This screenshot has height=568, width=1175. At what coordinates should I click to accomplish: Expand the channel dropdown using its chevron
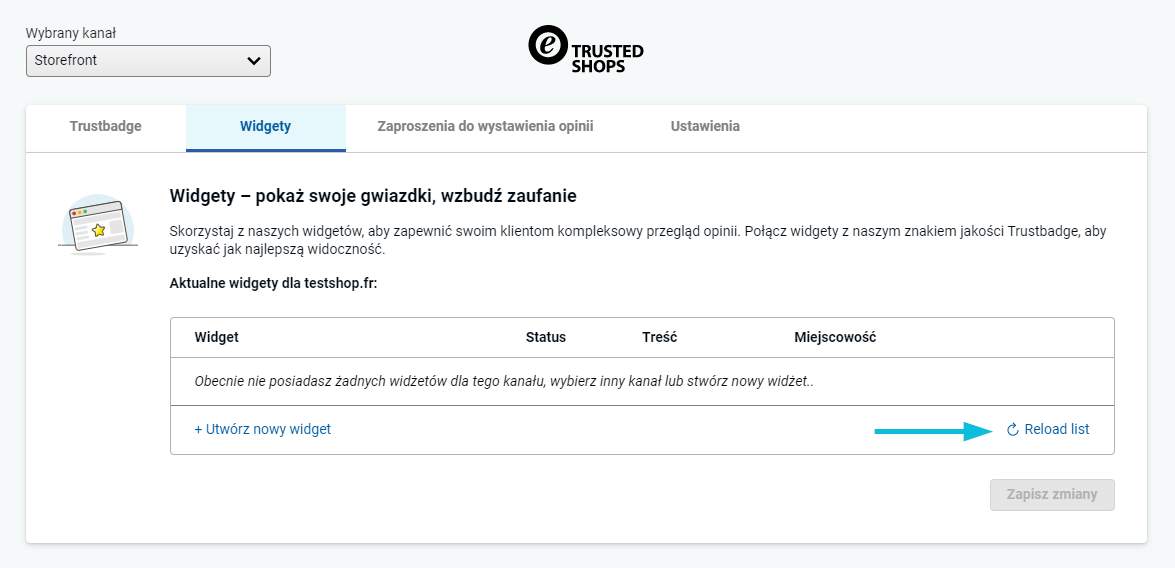pyautogui.click(x=254, y=61)
